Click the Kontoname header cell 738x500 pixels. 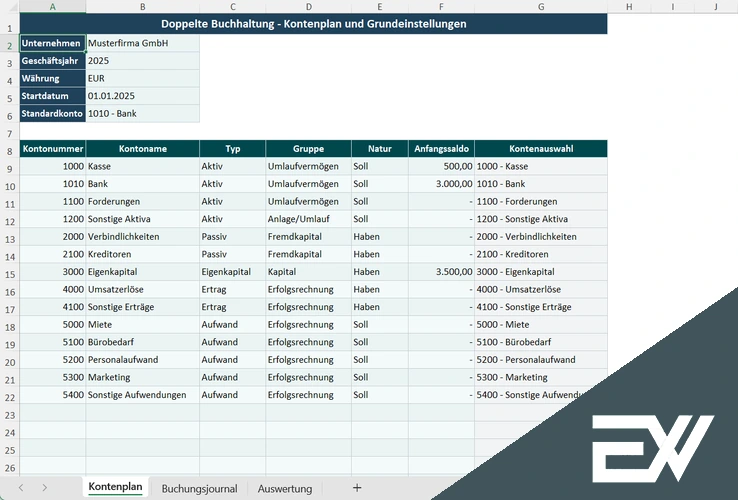[x=143, y=149]
